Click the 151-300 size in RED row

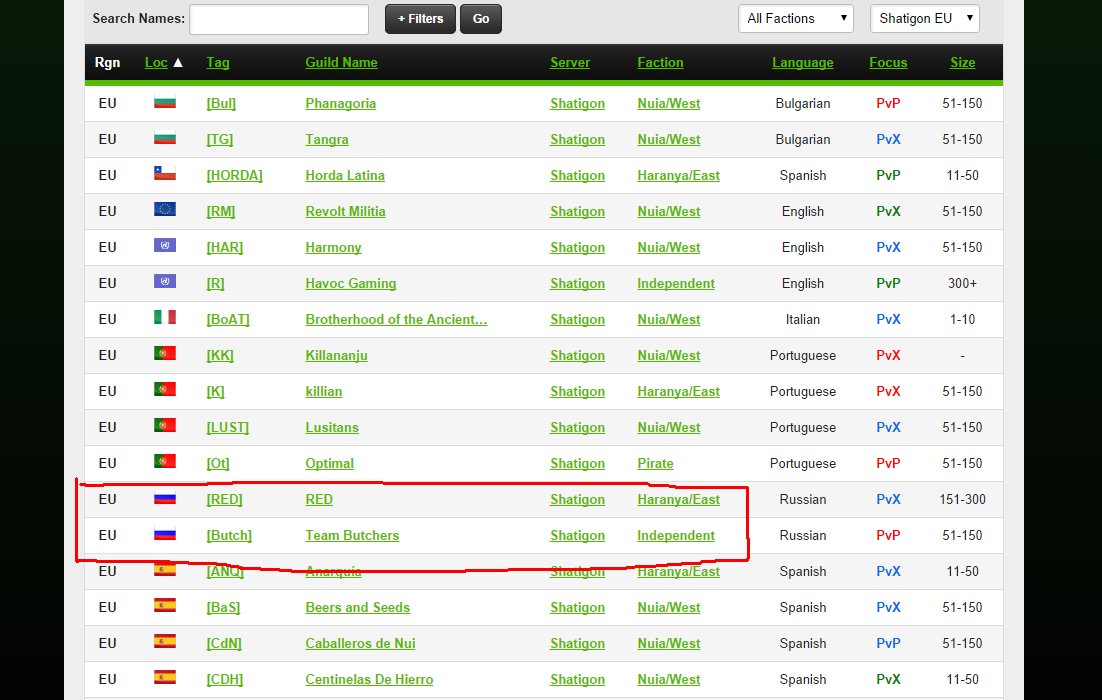[962, 499]
